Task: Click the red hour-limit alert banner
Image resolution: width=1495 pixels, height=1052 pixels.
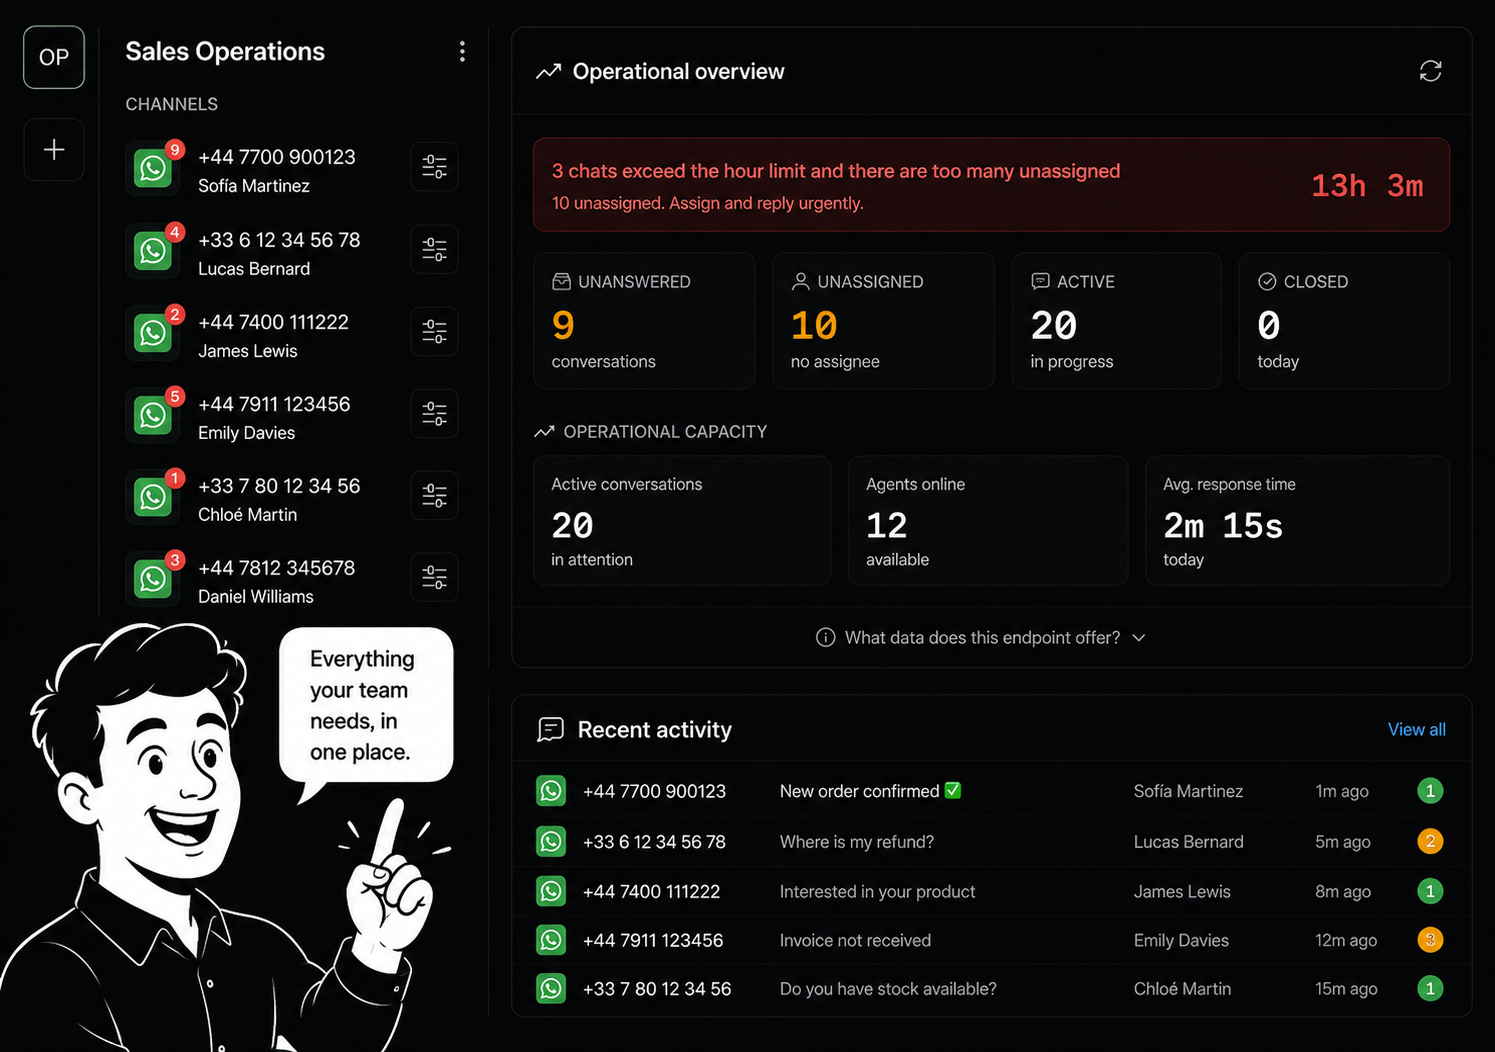Action: click(991, 185)
